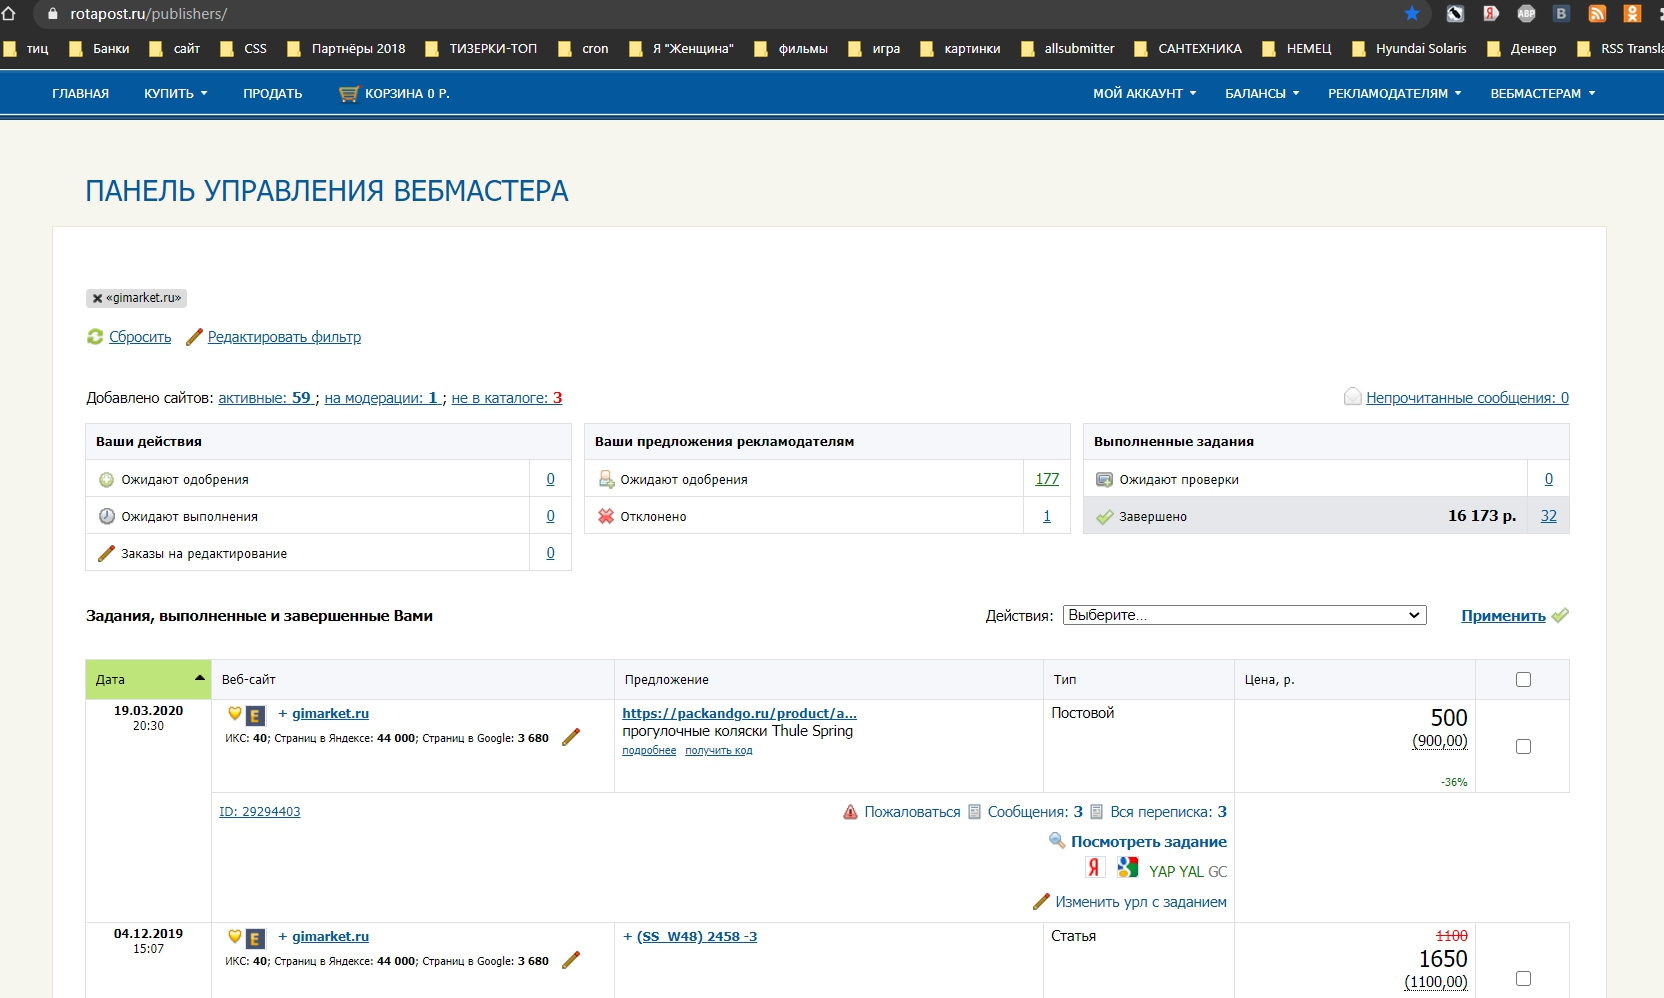Remove the «gimarket.ru» filter tag with its X
The image size is (1664, 998).
(x=97, y=298)
